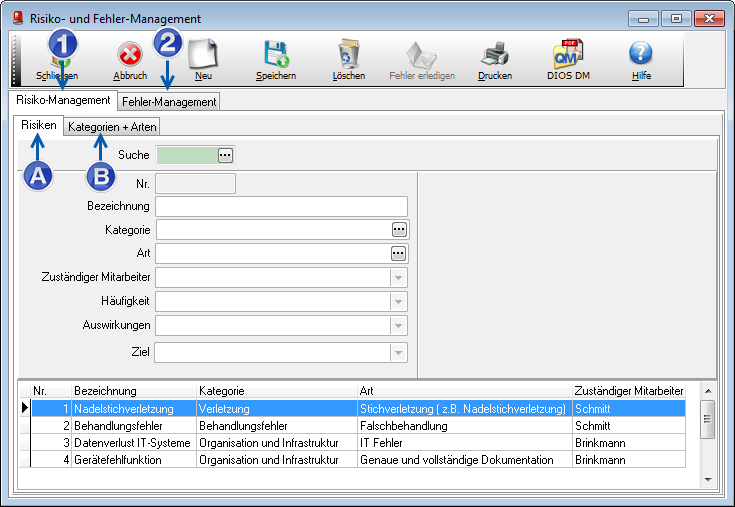
Task: Expand the Auswirkungen dropdown
Action: coord(398,326)
